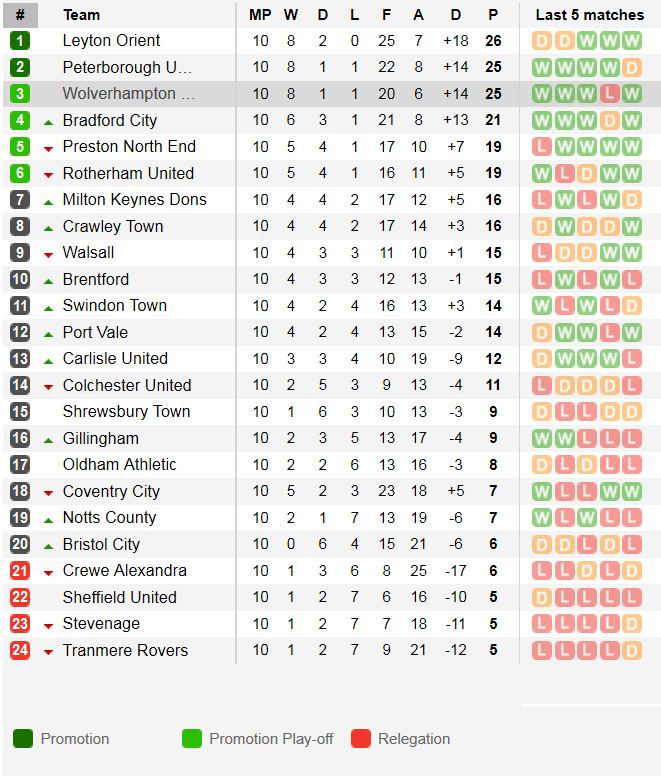
Task: Click Peterborough's most recent D result badge
Action: (631, 68)
